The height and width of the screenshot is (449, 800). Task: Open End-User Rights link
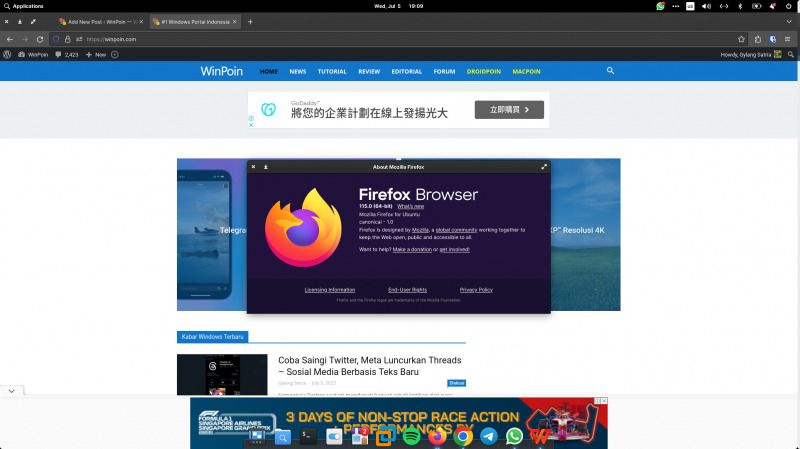[407, 290]
